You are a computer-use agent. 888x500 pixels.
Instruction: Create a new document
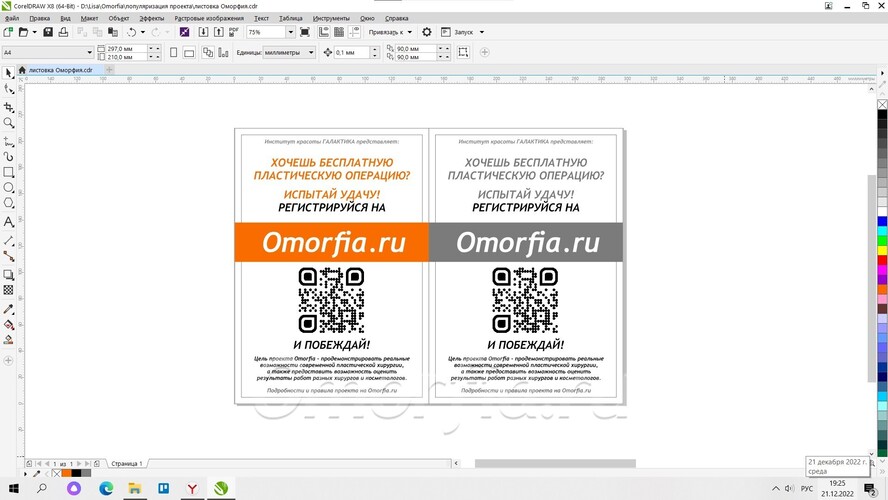point(8,32)
